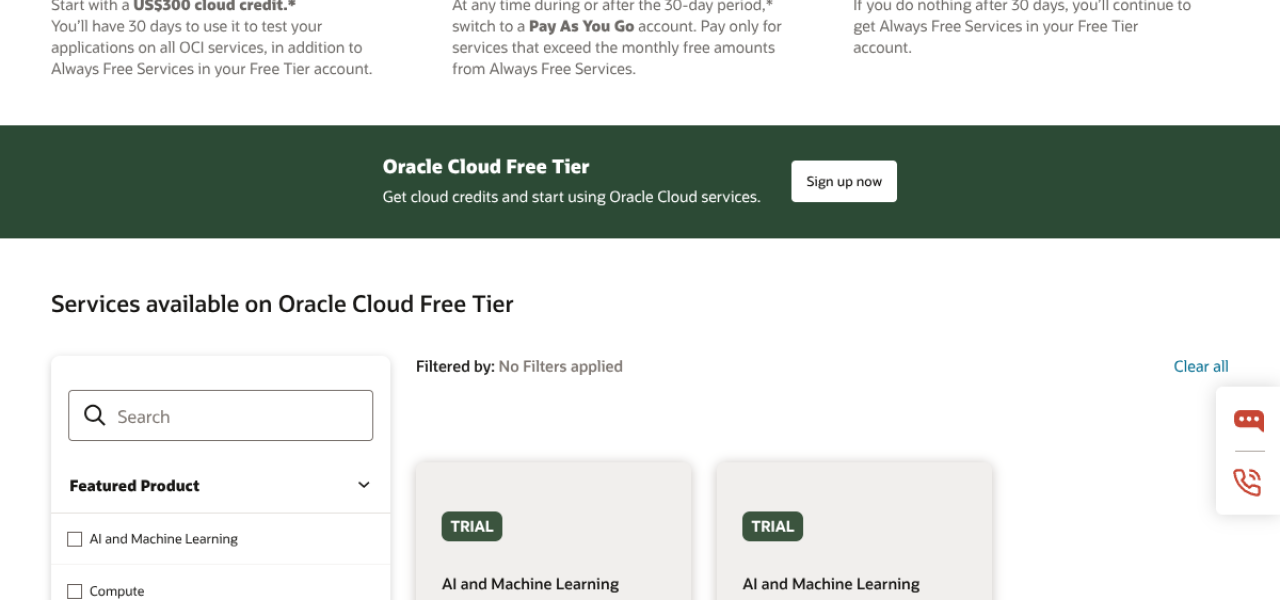Viewport: 1280px width, 600px height.
Task: Click the 'Filtered by: No Filters applied' text
Action: tap(519, 366)
